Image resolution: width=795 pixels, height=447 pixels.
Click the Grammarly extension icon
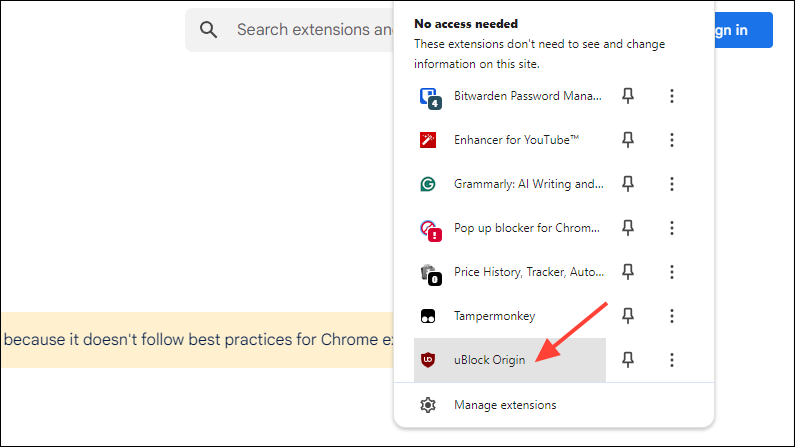[x=428, y=184]
